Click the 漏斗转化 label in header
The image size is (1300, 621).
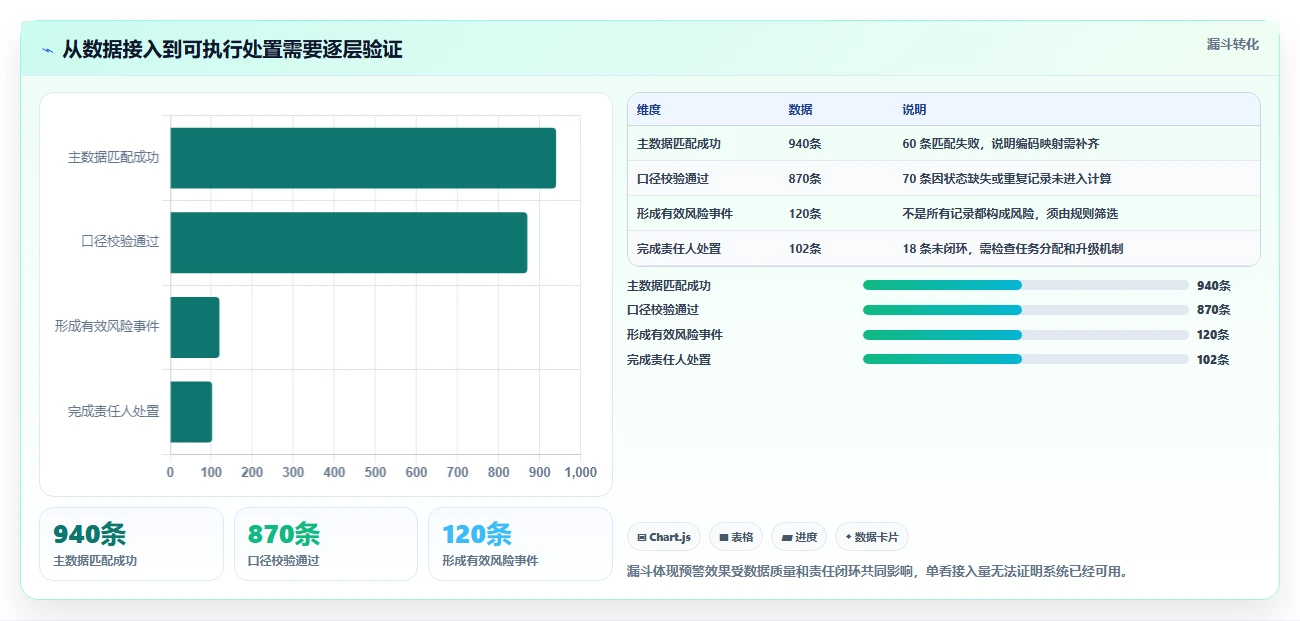click(1232, 44)
